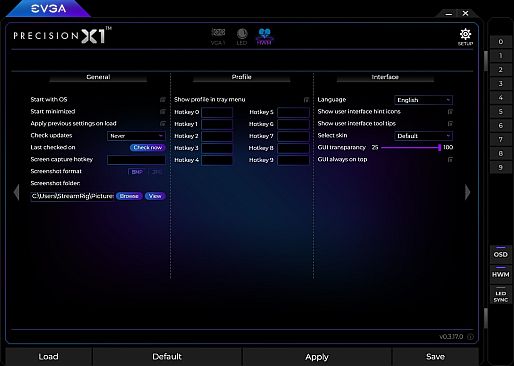Click the screenshot folder path field
This screenshot has height=366, width=514.
[x=72, y=196]
